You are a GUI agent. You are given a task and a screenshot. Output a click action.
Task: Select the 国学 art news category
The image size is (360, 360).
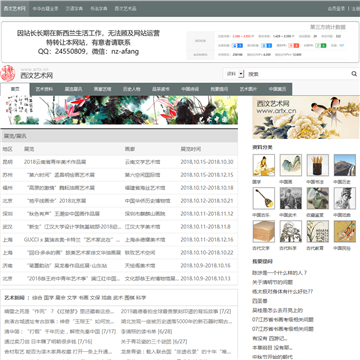(x=49, y=298)
